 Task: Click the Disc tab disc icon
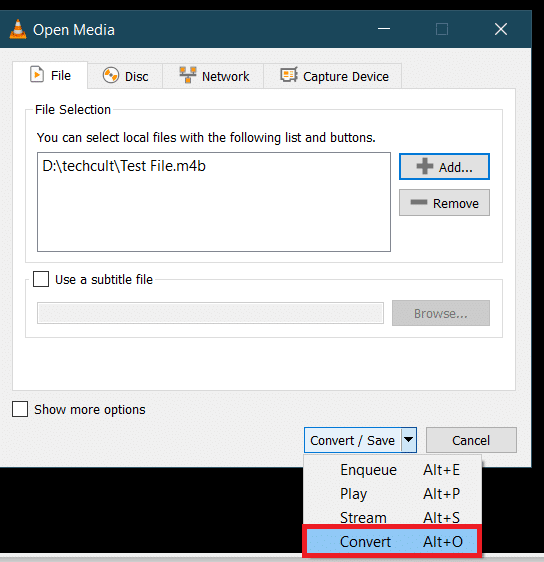(110, 76)
